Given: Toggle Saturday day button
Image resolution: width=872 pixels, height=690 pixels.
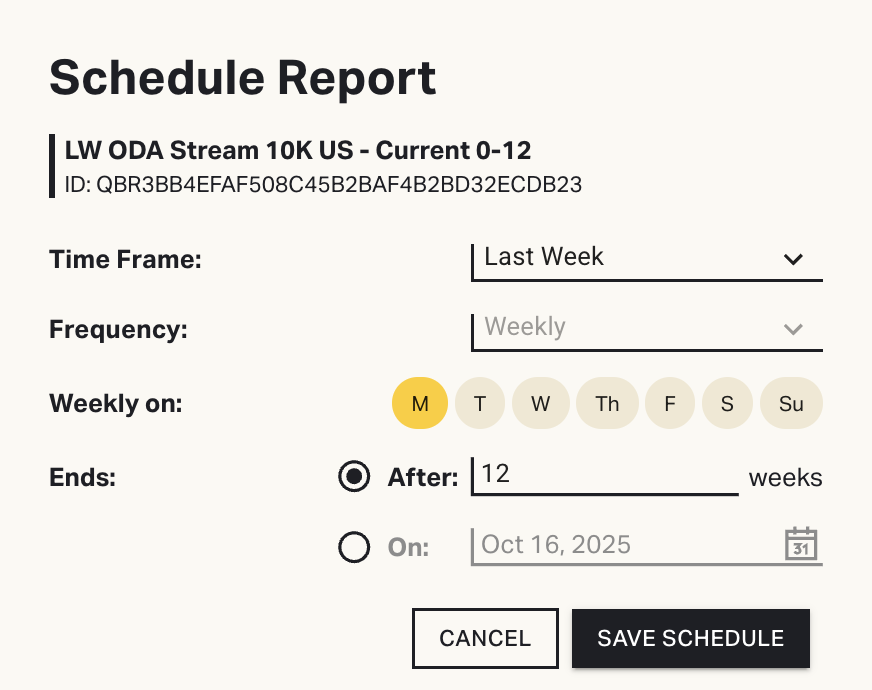Looking at the screenshot, I should tap(727, 404).
